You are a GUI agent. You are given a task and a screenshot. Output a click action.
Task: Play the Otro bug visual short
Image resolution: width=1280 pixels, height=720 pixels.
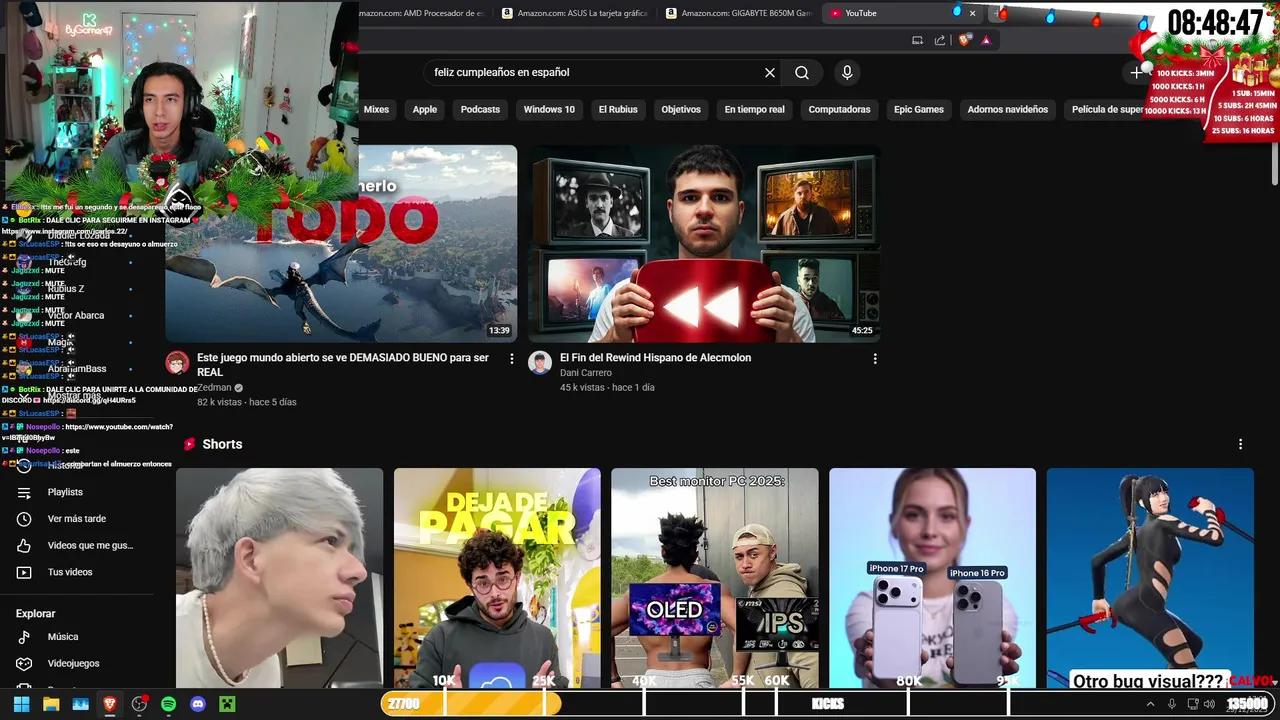pos(1150,578)
